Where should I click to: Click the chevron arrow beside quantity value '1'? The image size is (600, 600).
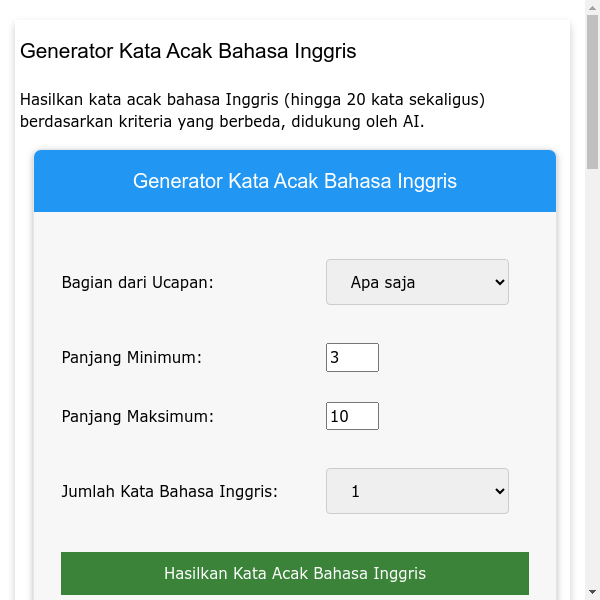(501, 491)
